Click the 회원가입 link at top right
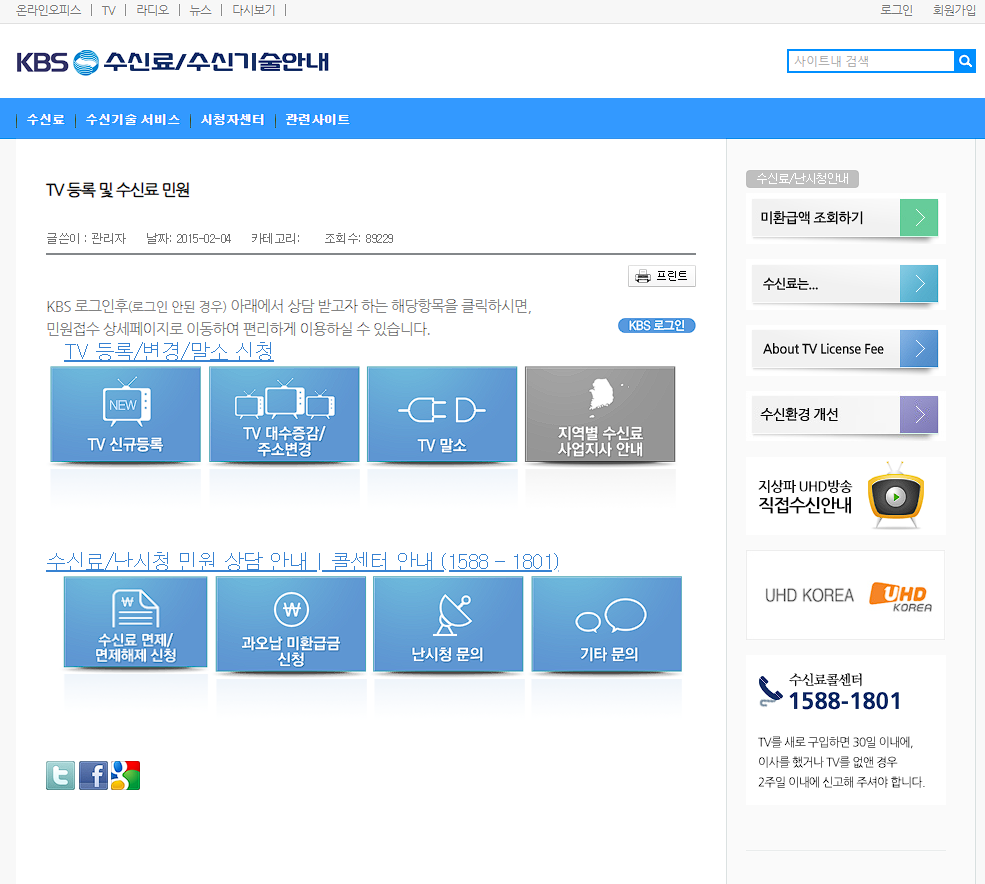The width and height of the screenshot is (985, 884). (x=954, y=10)
